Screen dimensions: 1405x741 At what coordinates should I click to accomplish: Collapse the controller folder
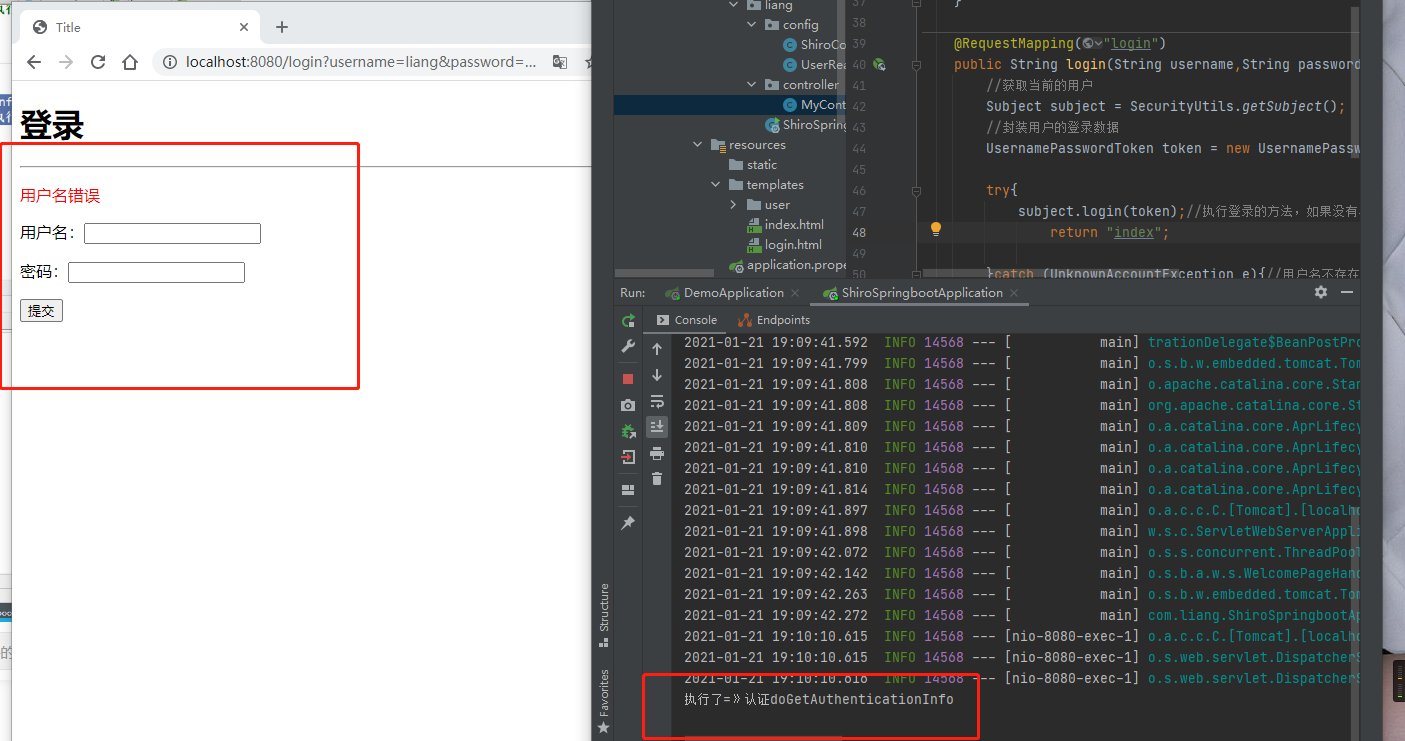(752, 85)
